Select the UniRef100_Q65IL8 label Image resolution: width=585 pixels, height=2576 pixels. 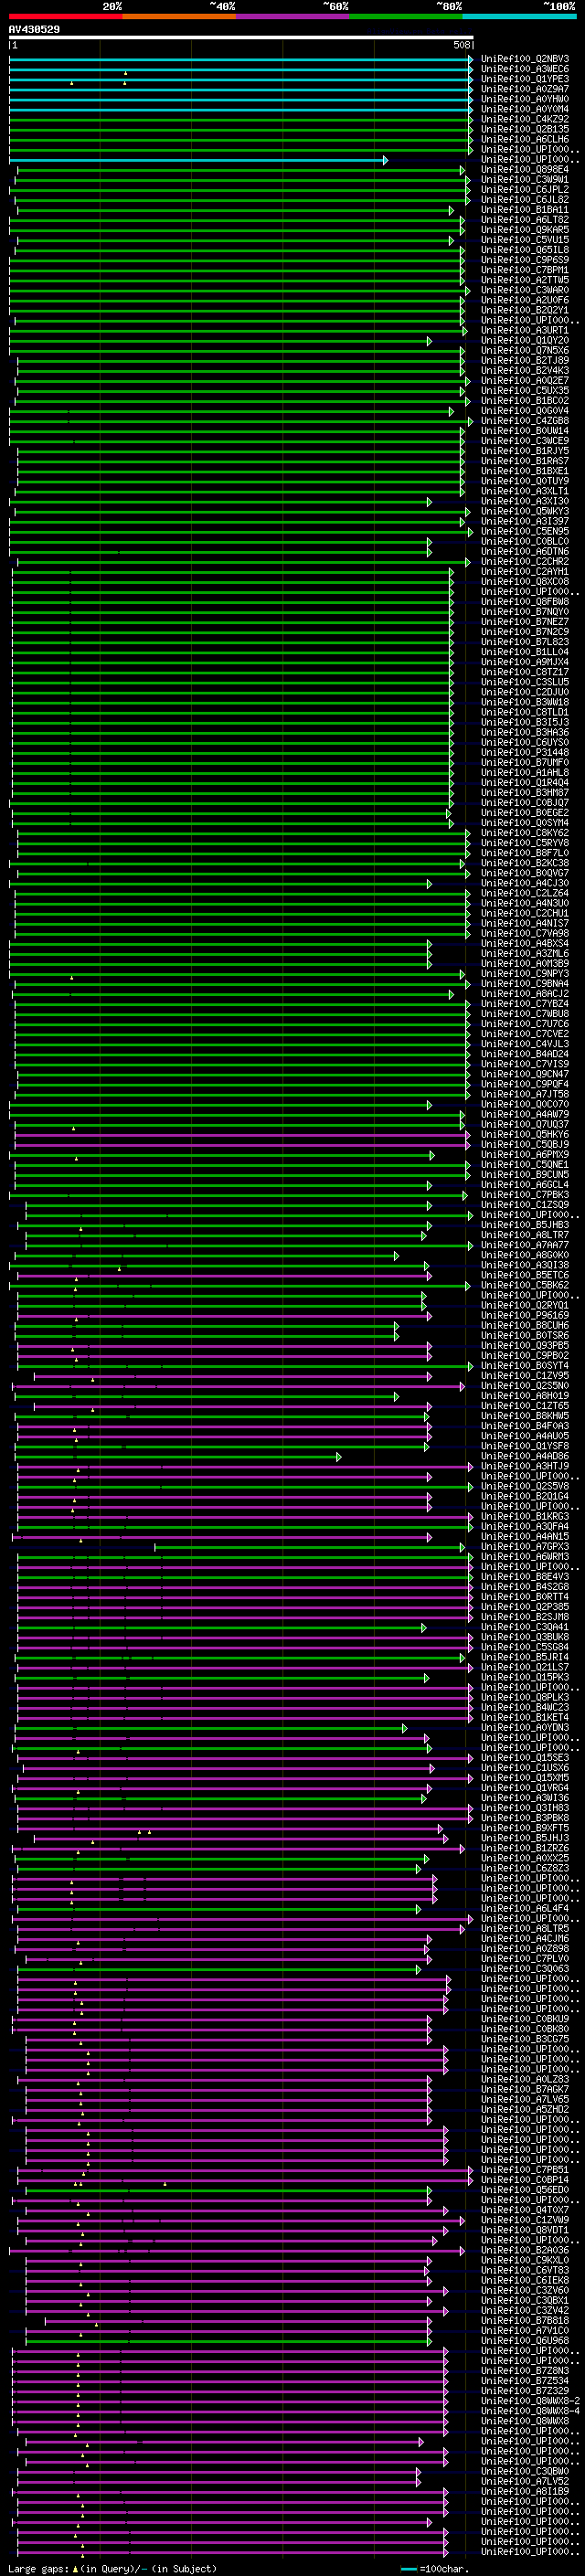point(524,250)
